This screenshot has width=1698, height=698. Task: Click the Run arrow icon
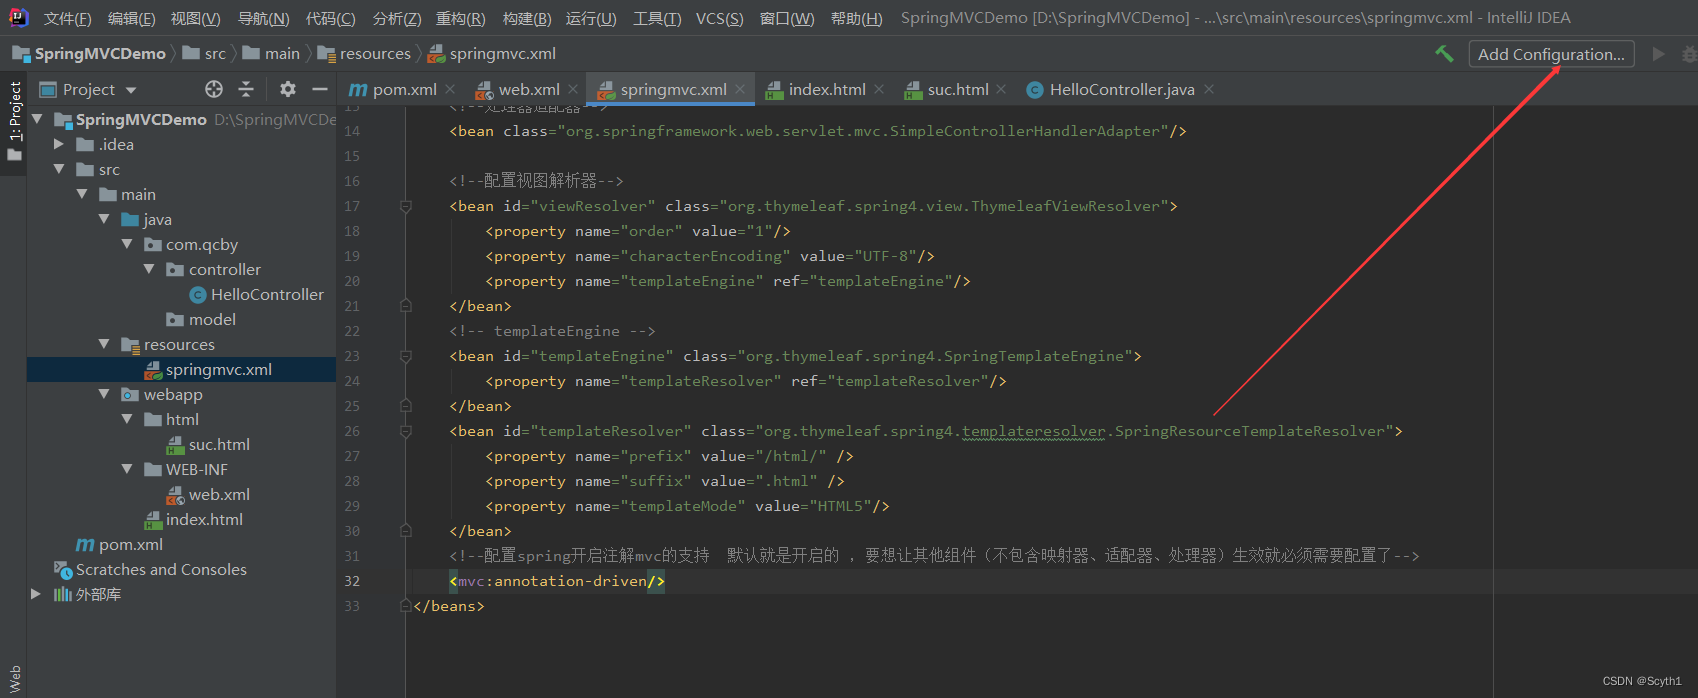coord(1659,54)
